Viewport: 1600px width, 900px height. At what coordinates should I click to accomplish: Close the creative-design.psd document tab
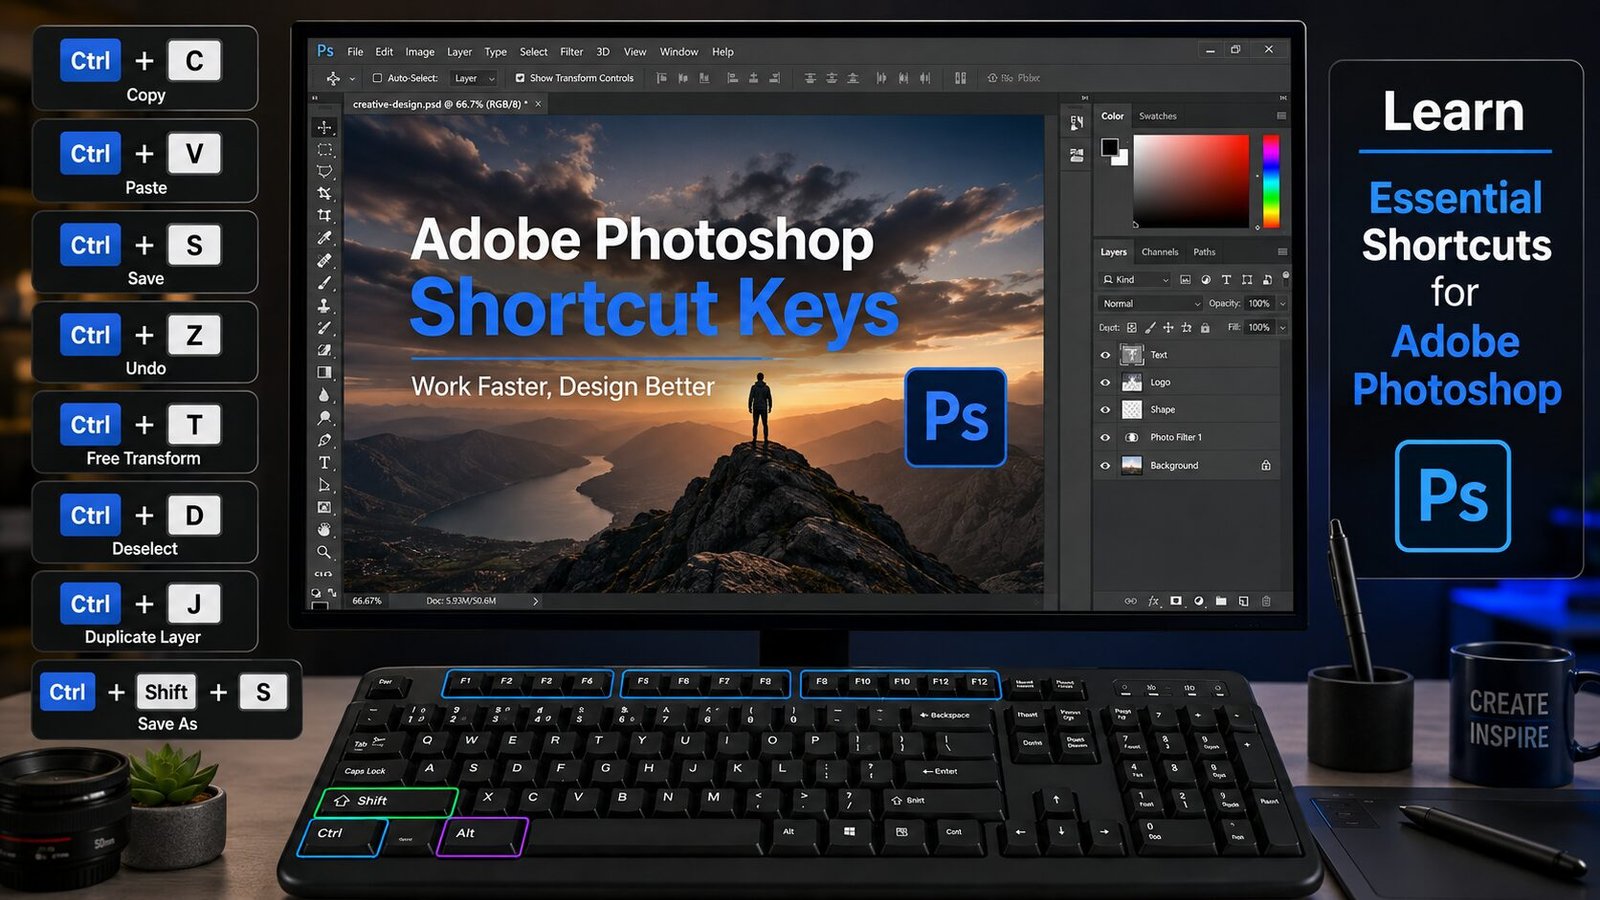(538, 104)
